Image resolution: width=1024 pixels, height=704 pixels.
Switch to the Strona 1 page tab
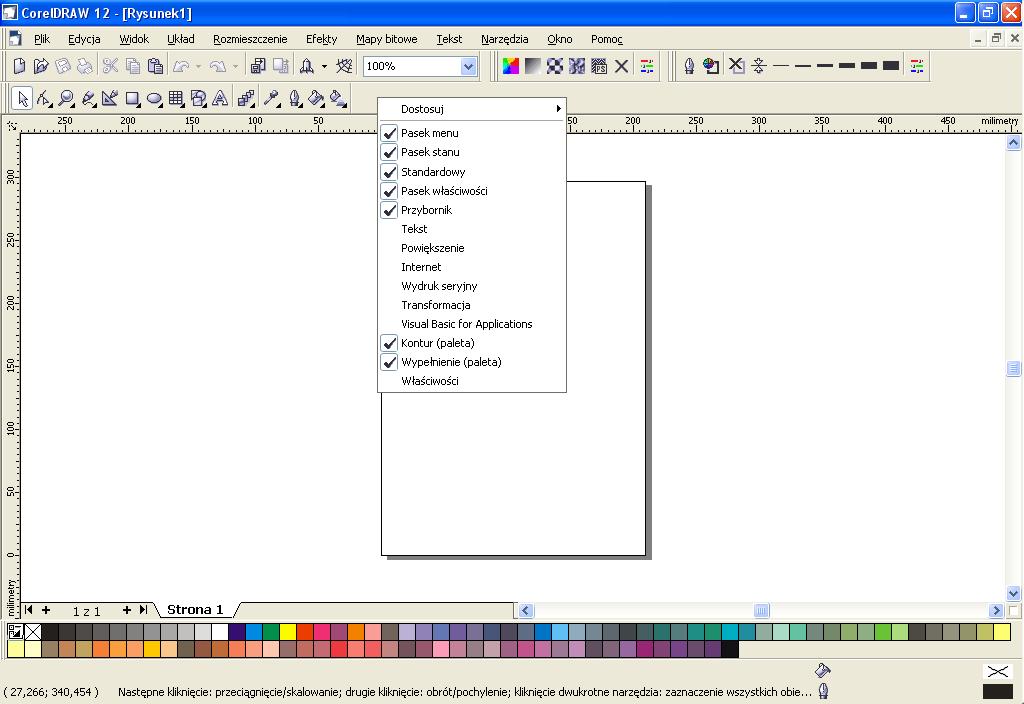[x=195, y=609]
